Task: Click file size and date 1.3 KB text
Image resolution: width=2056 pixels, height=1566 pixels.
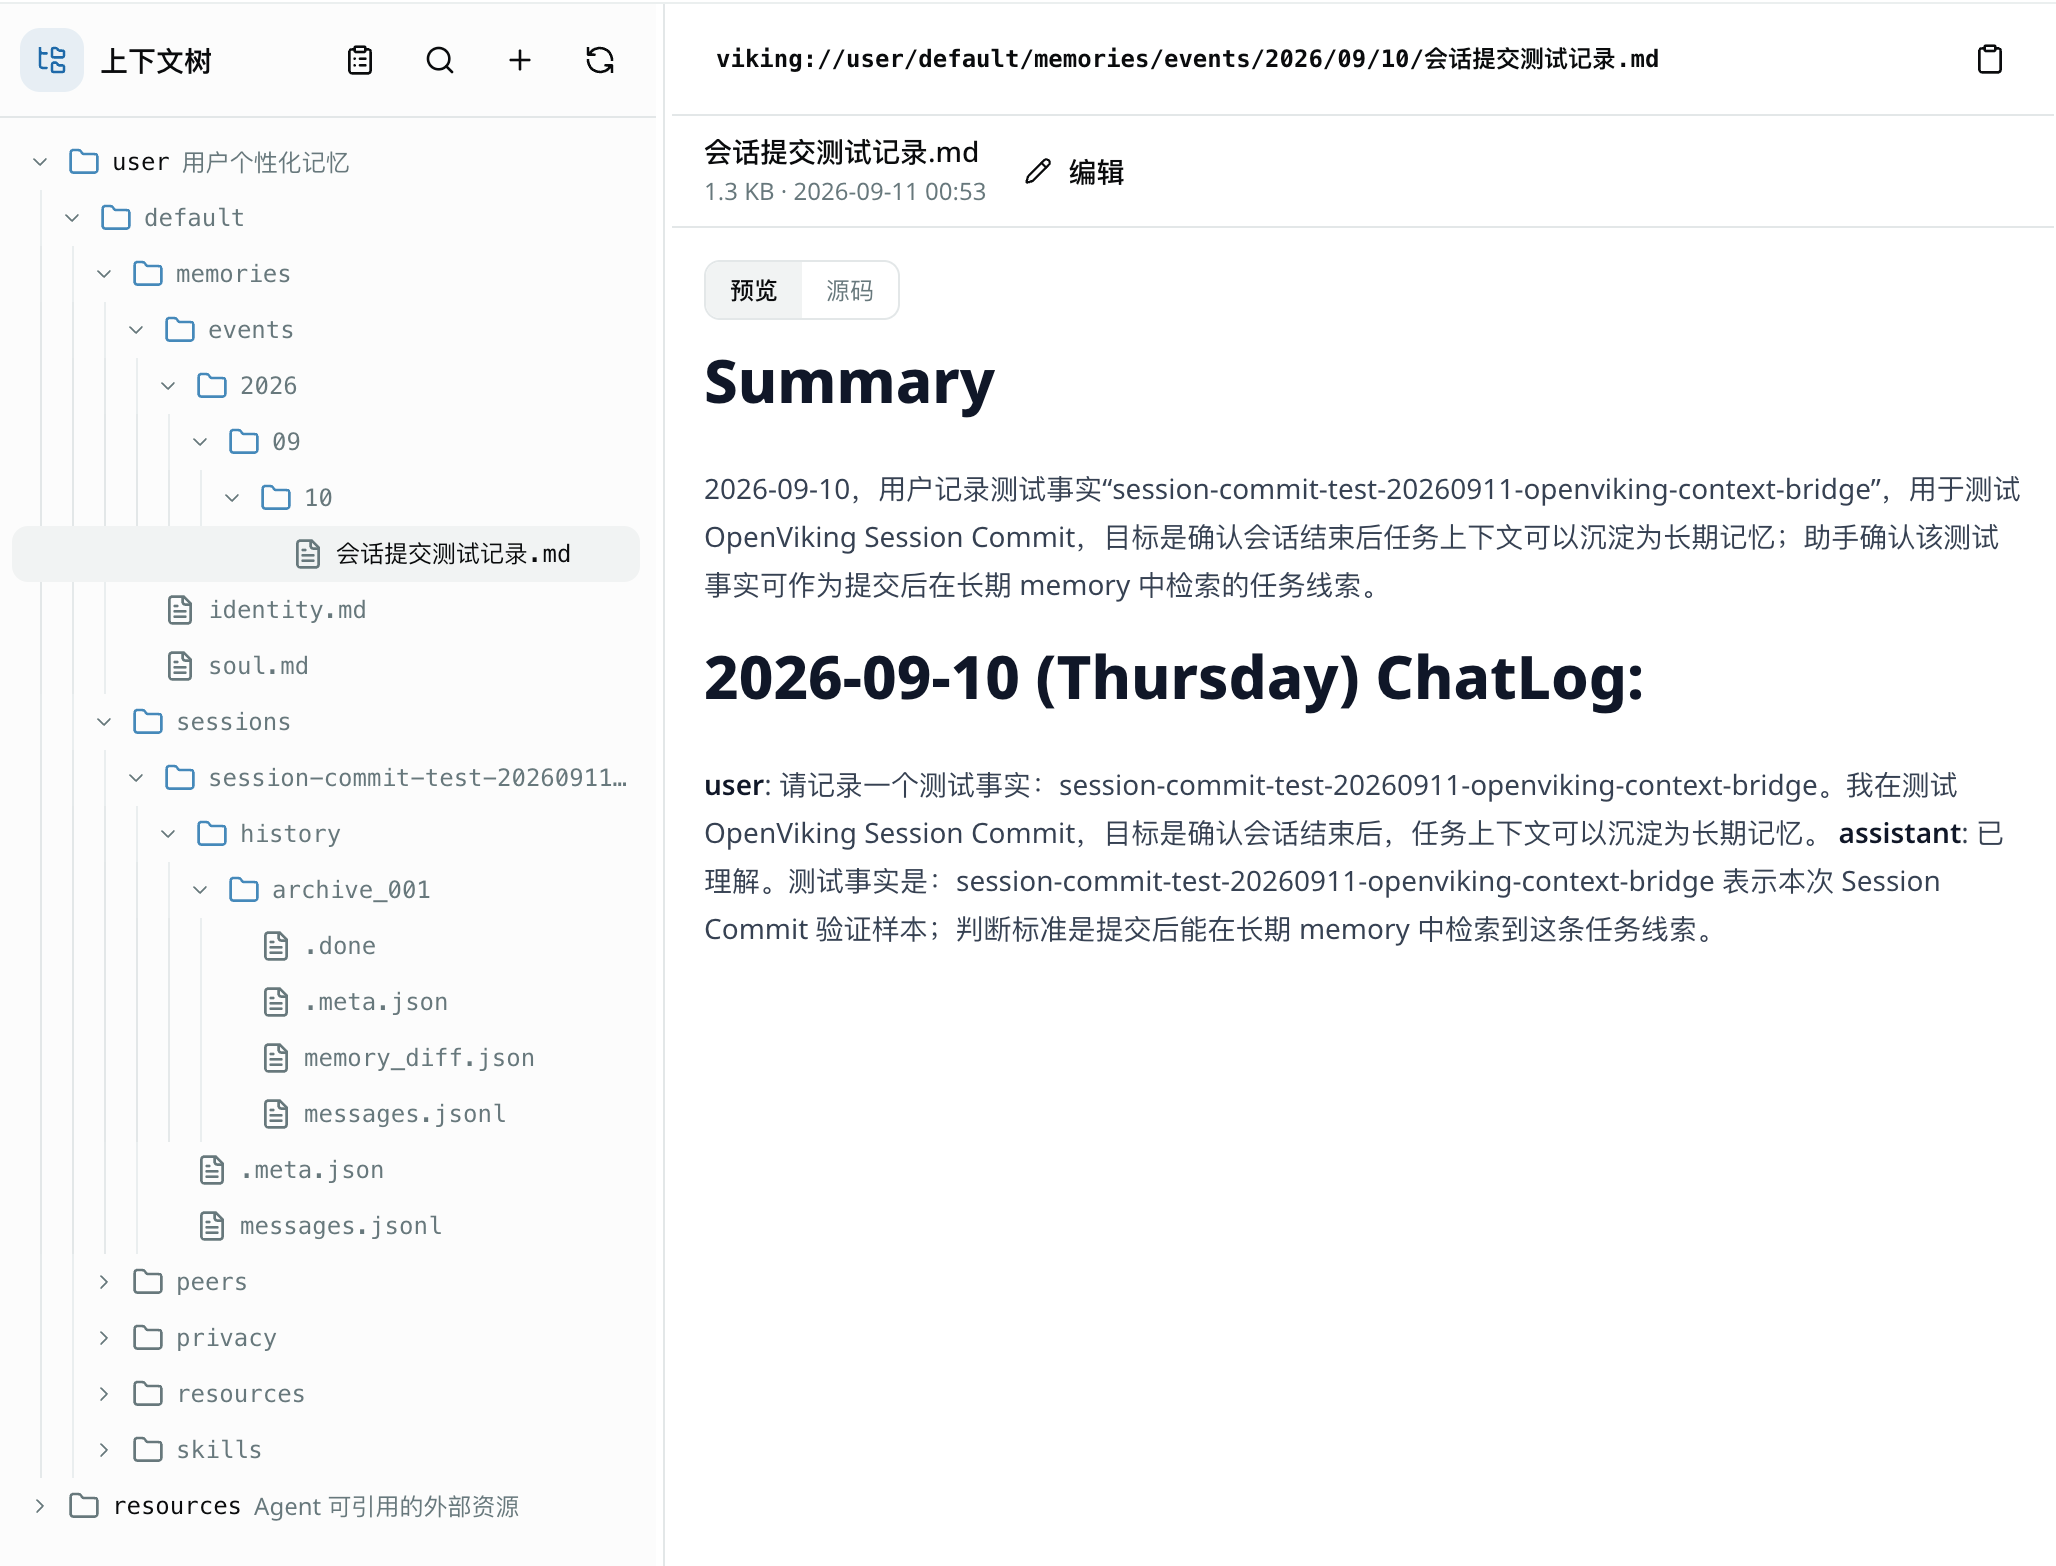Action: 845,191
